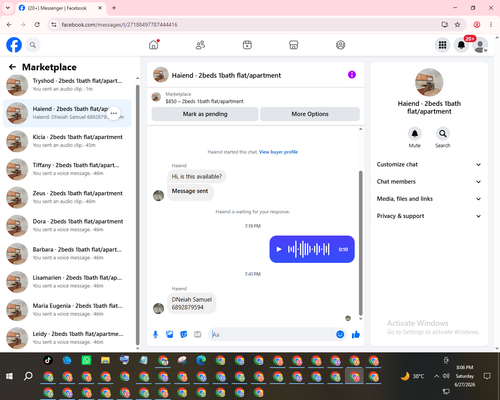500x400 pixels.
Task: Click Mark as pending button
Action: pyautogui.click(x=205, y=114)
